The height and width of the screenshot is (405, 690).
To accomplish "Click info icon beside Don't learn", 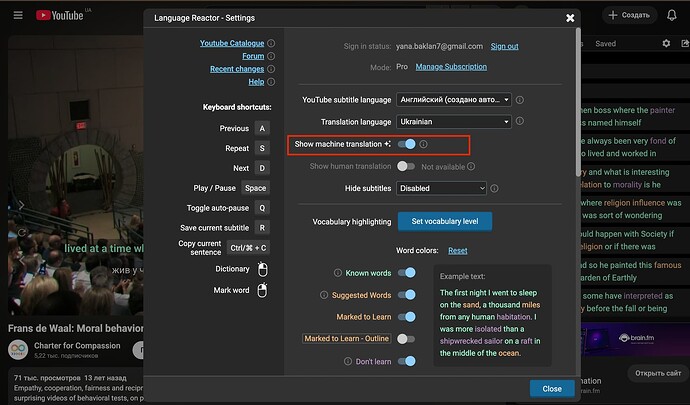I will 348,361.
